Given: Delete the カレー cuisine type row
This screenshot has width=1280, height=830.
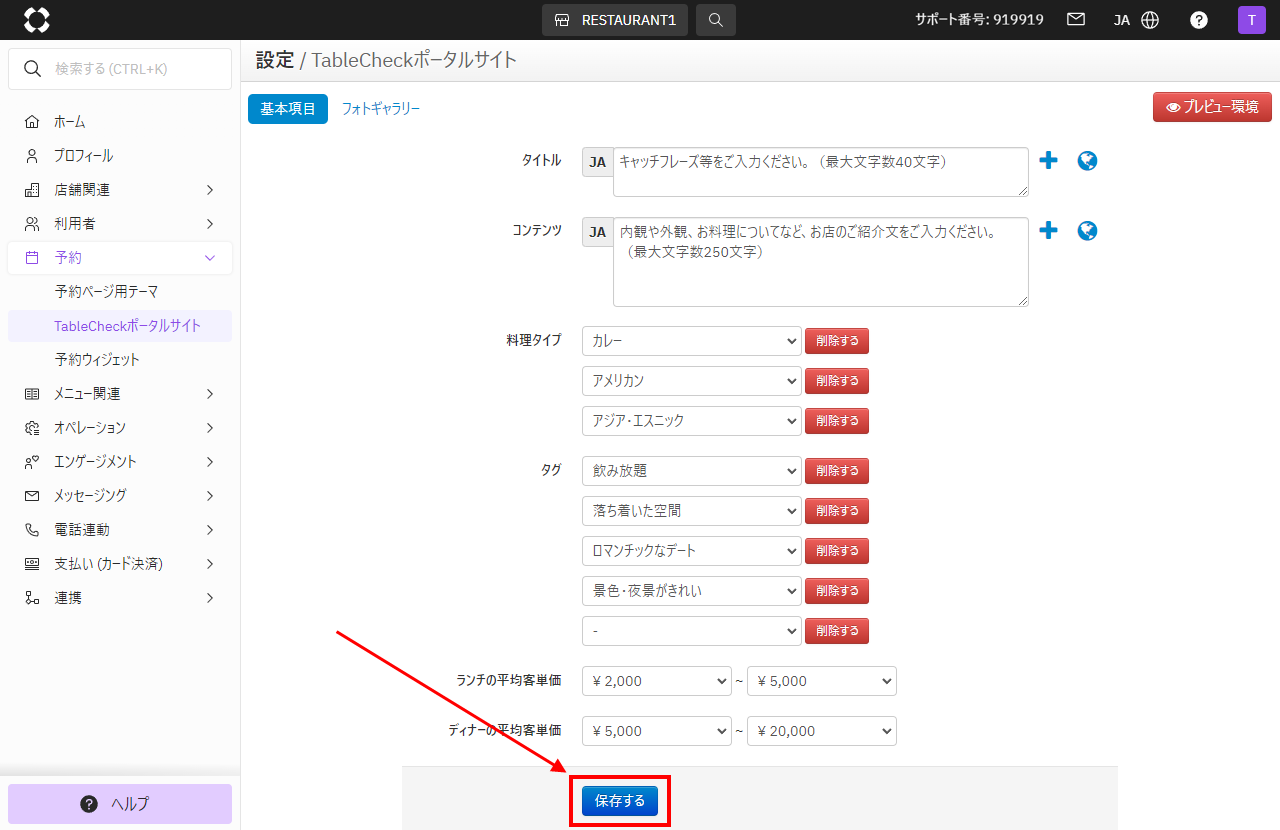Looking at the screenshot, I should pos(837,341).
